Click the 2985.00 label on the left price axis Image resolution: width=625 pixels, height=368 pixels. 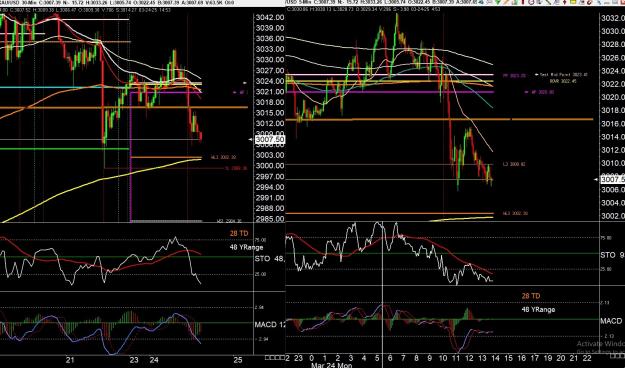tap(269, 219)
